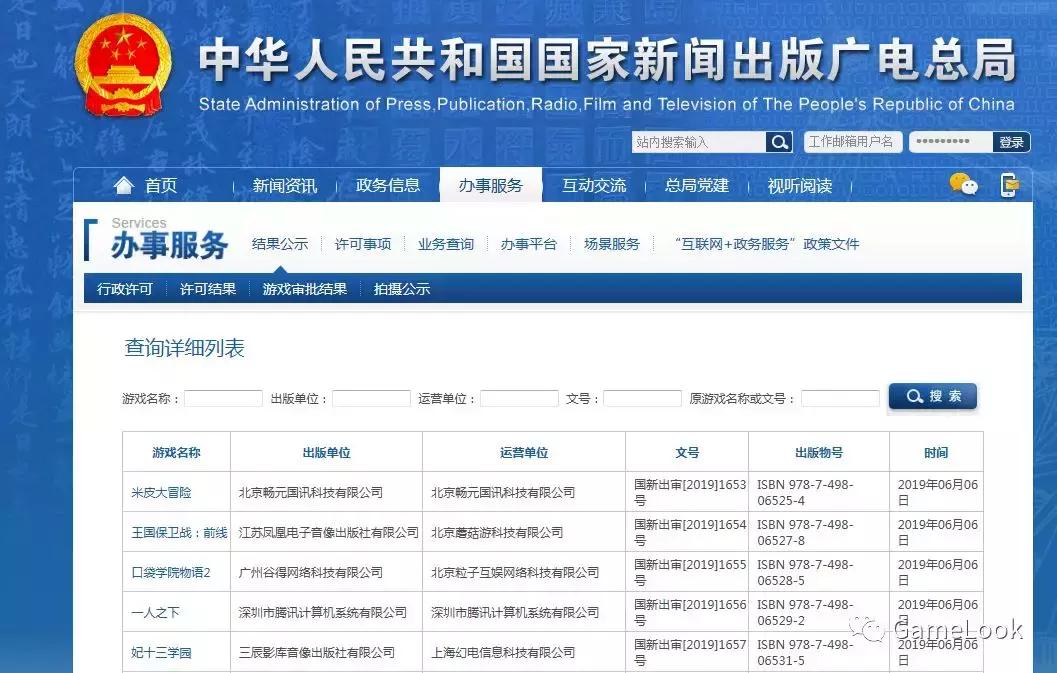Click the magnifier icon inside the 搜索 button
The image size is (1057, 673).
(x=913, y=395)
